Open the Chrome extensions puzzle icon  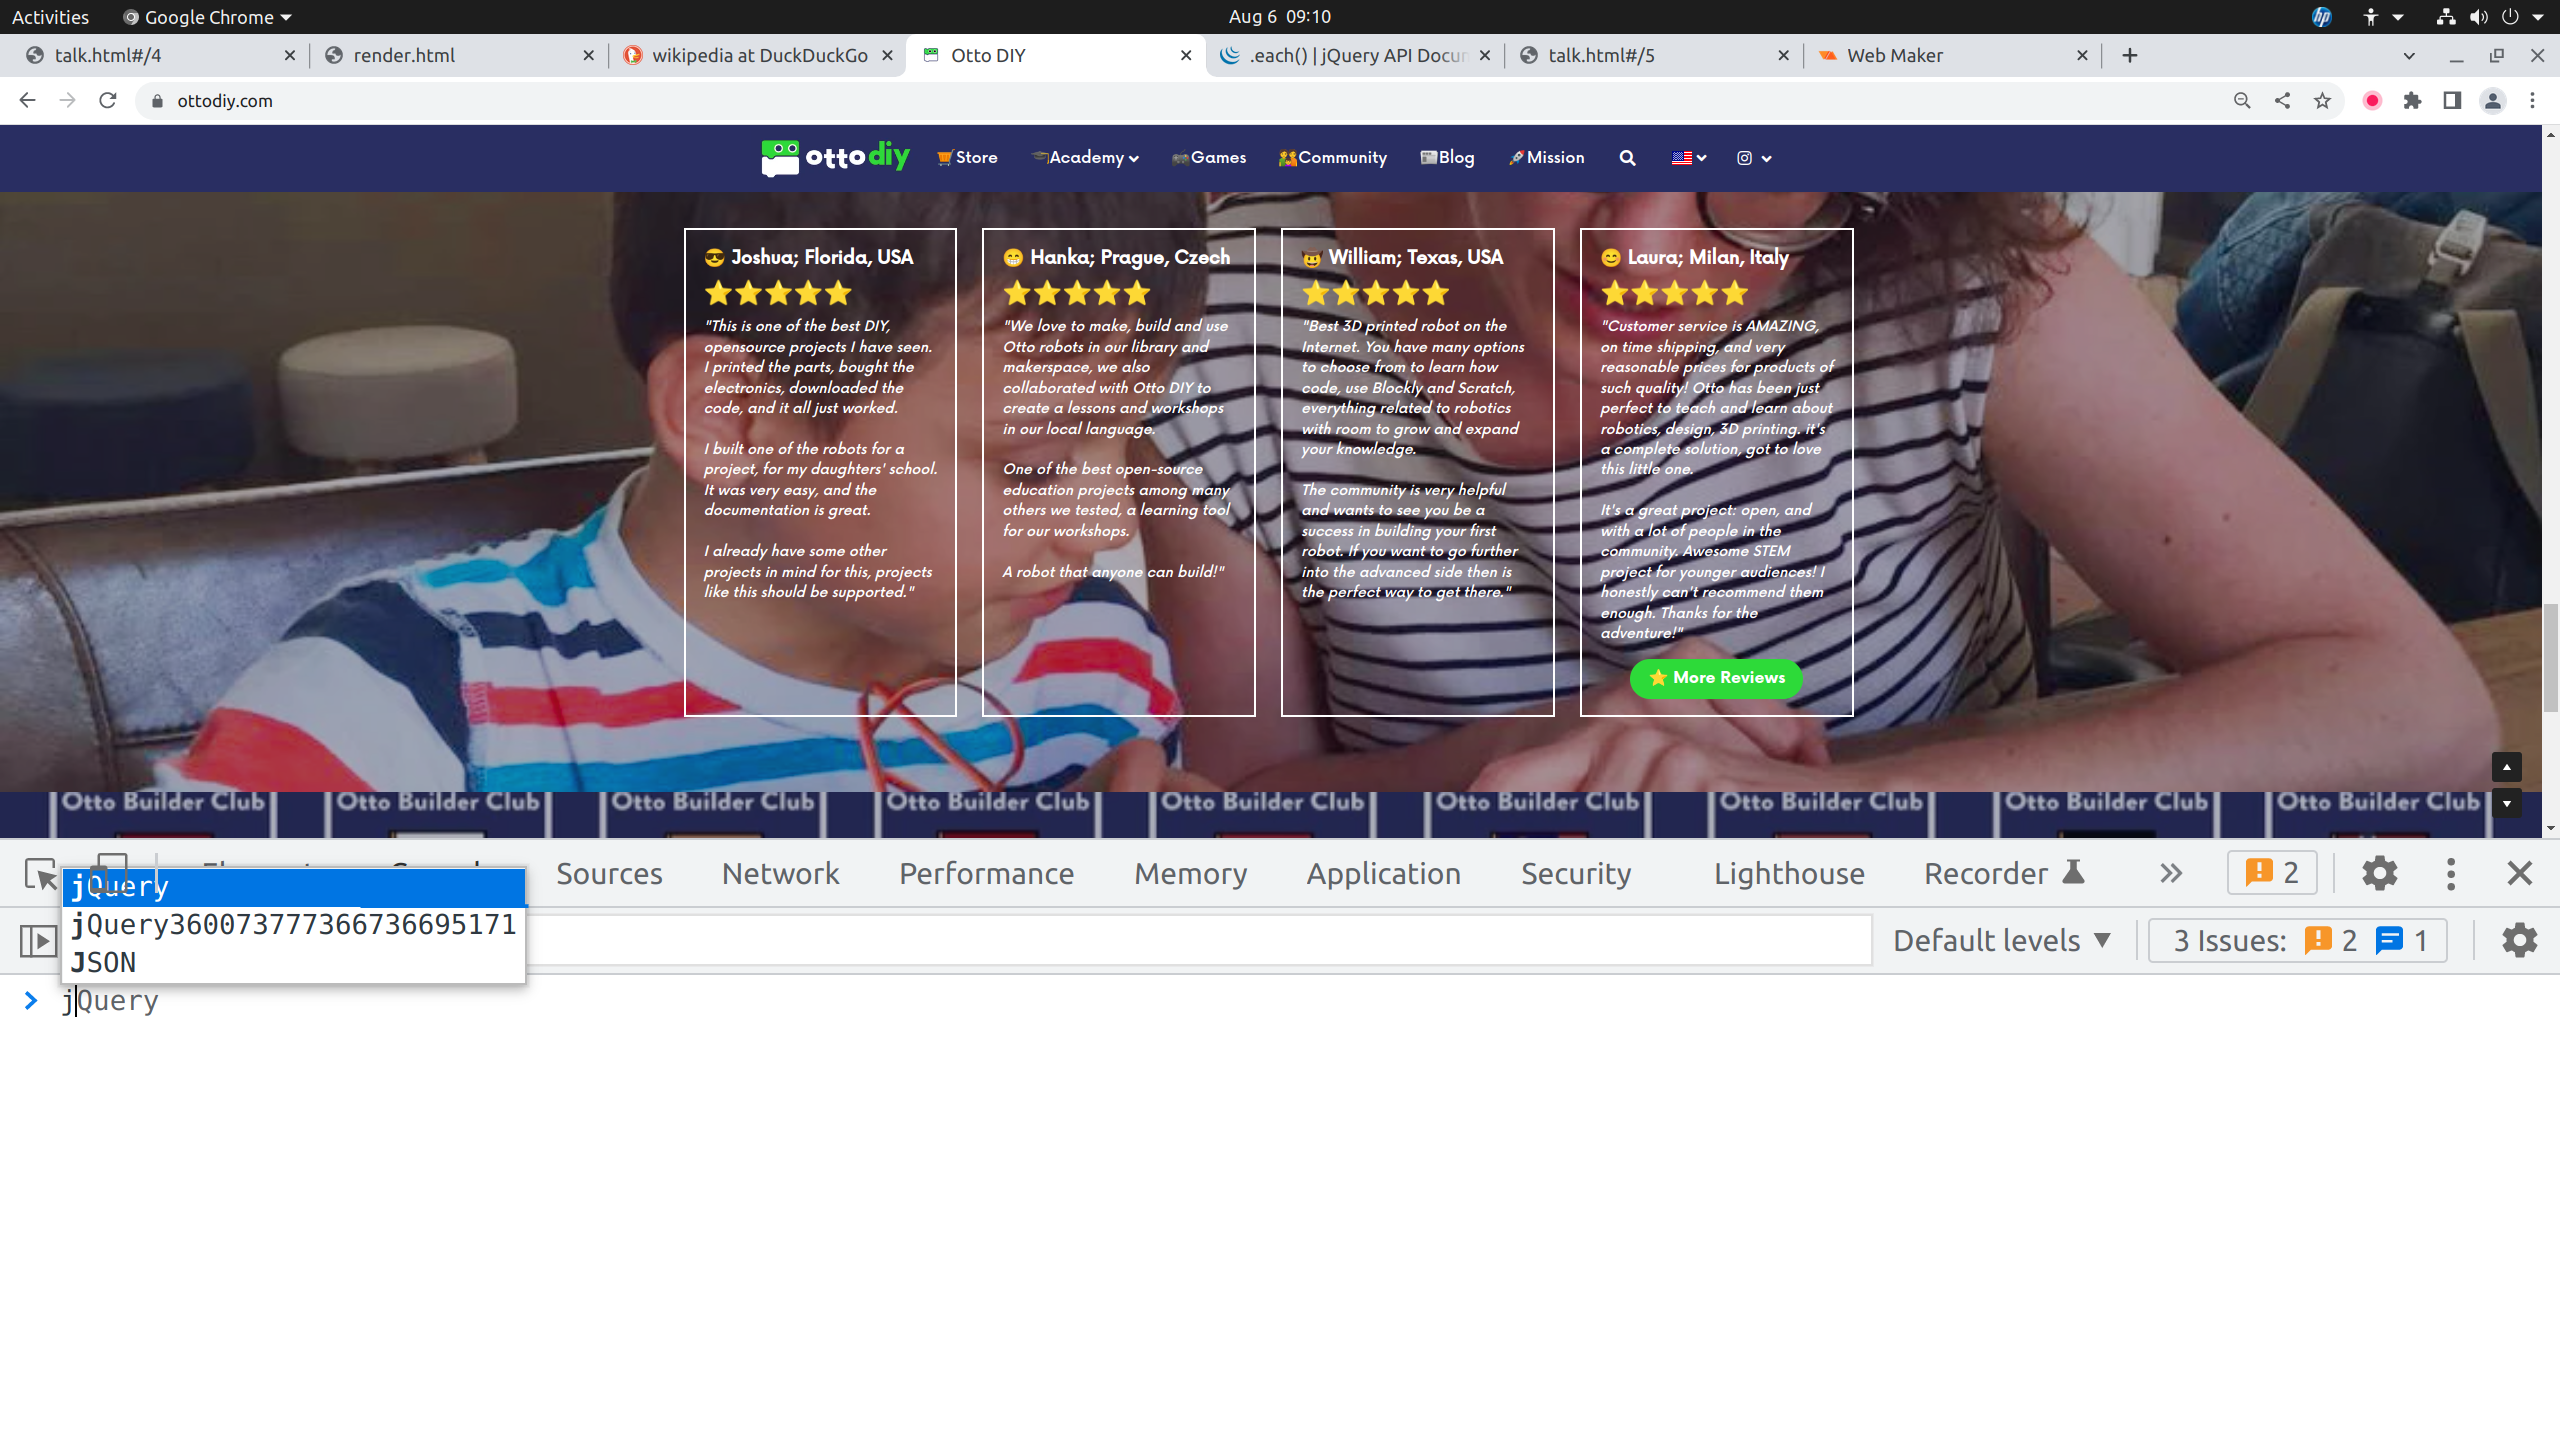2412,101
